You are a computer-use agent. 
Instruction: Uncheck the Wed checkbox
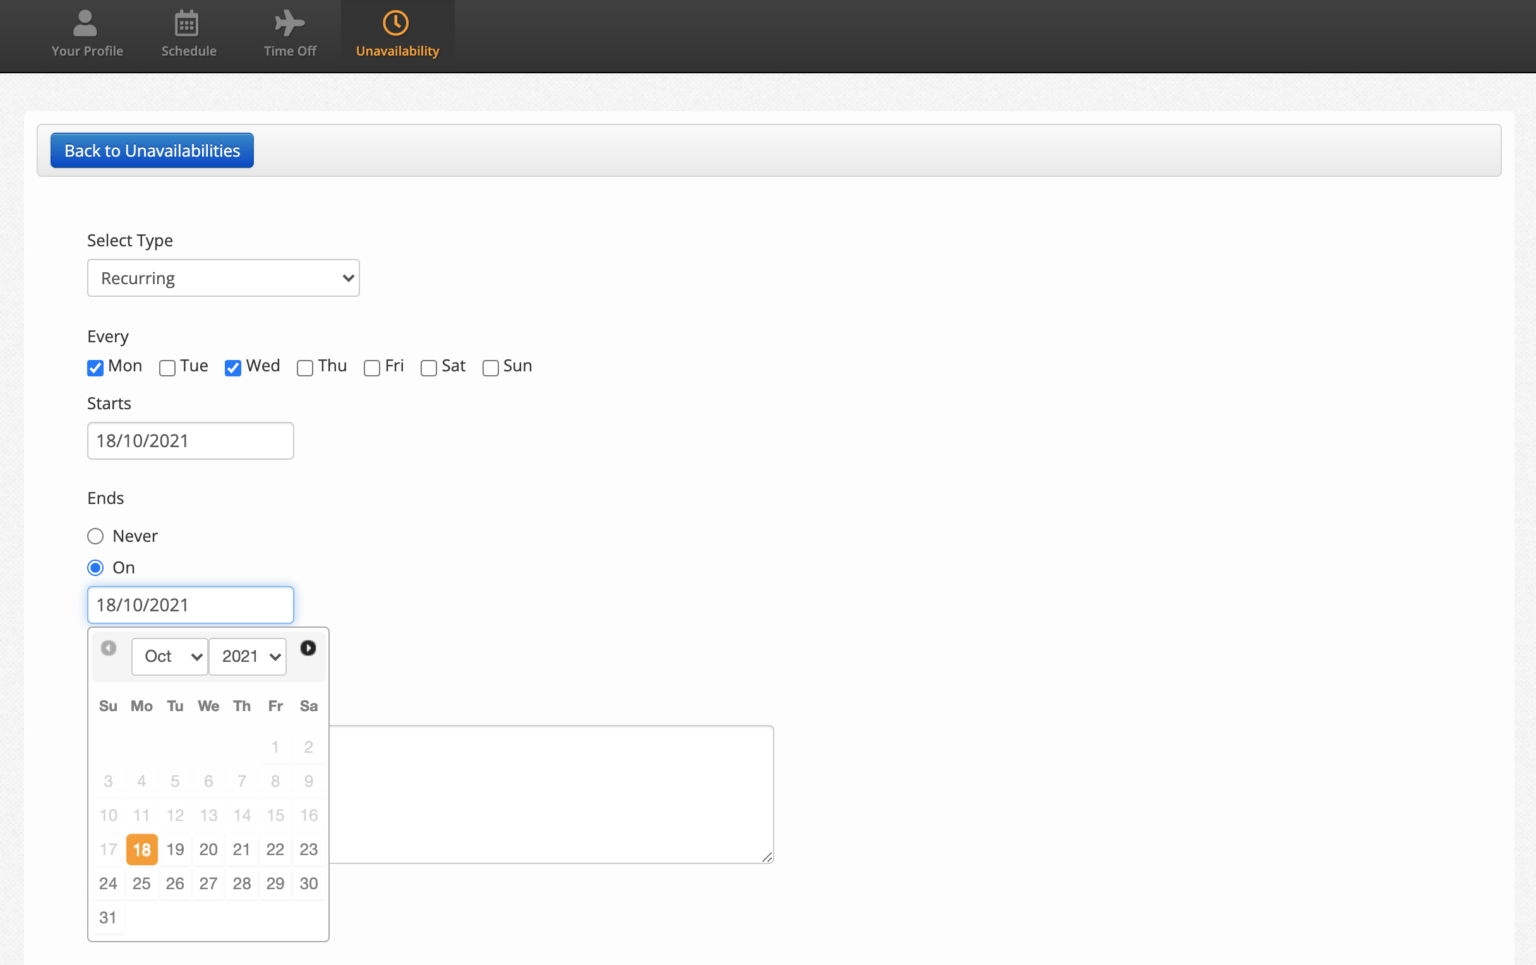coord(233,368)
